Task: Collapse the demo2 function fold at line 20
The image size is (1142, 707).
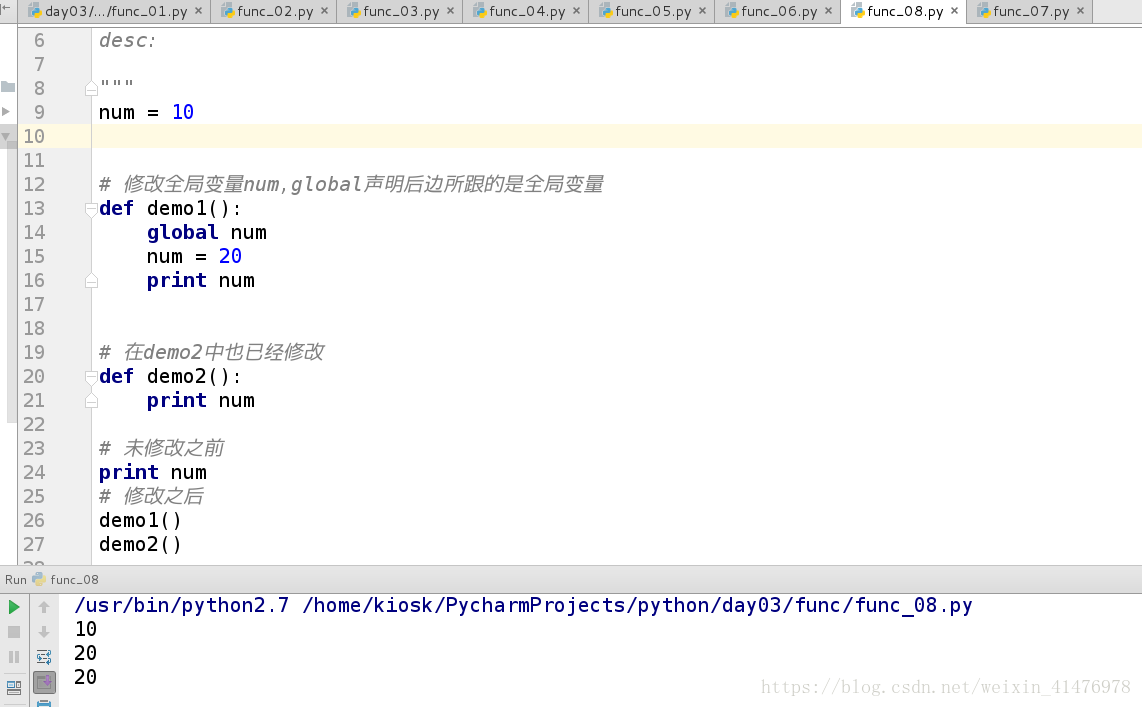Action: 91,377
